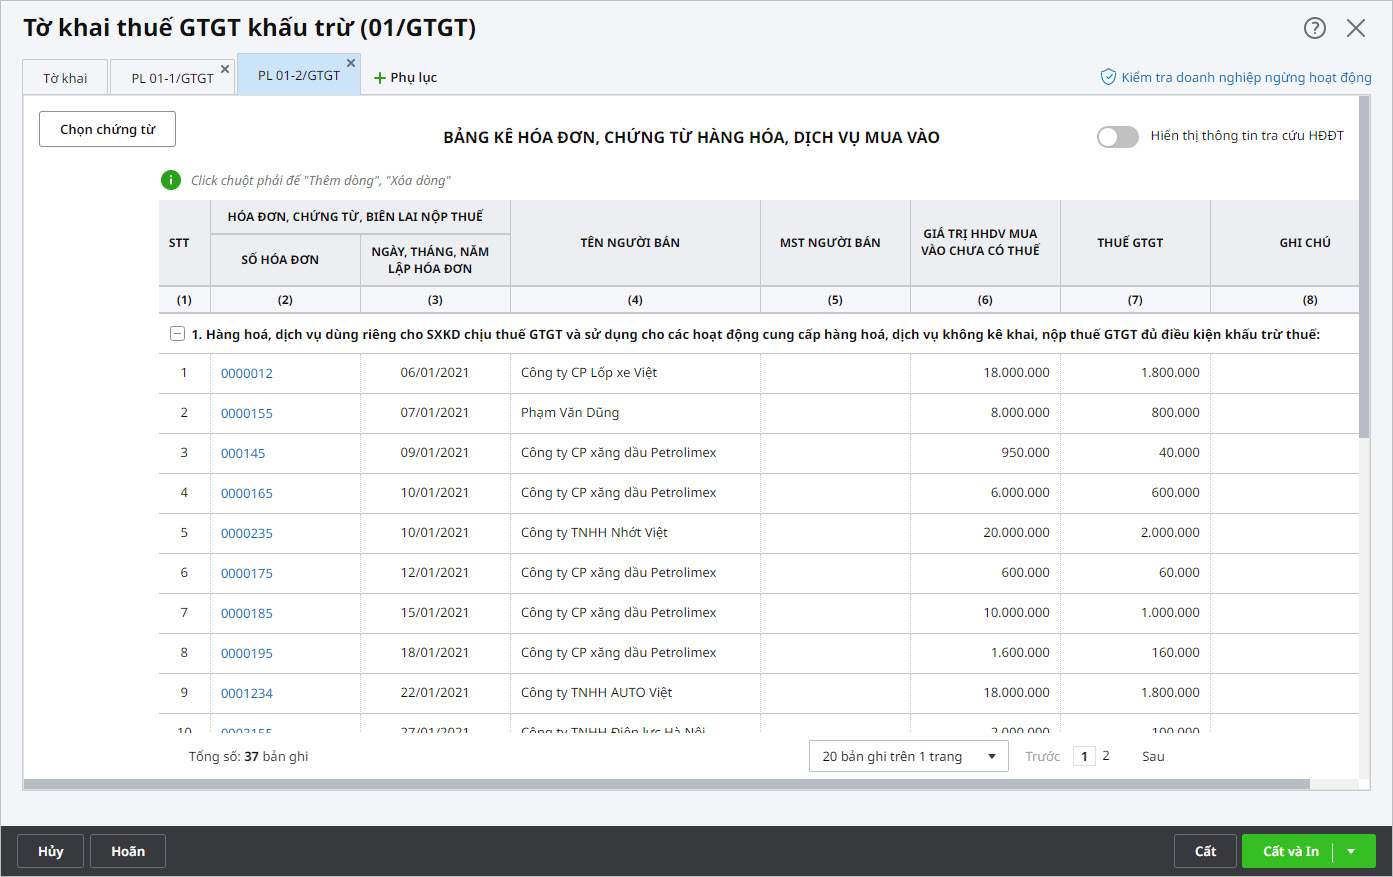Toggle Hiển thị thông tin tra cứu HĐĐT
This screenshot has height=877, width=1393.
pos(1117,137)
